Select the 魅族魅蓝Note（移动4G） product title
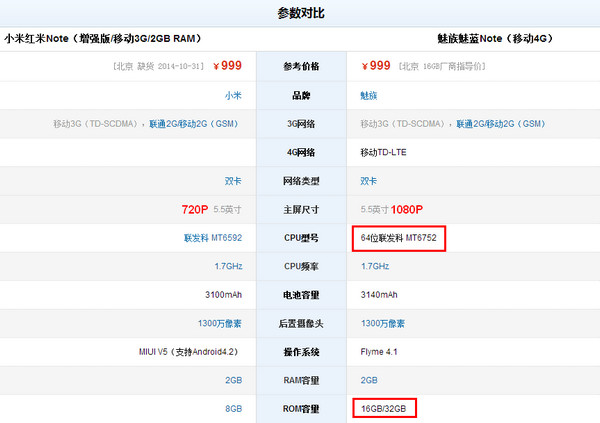Screen dimensions: 600x423 point(496,39)
